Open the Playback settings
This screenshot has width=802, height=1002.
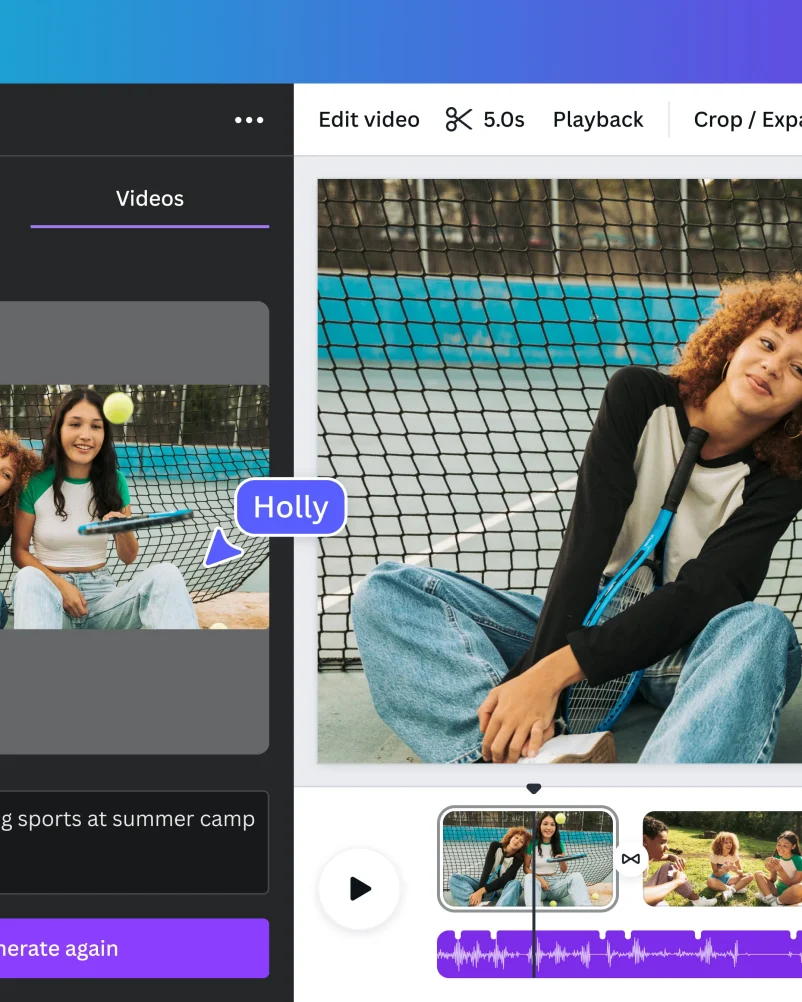point(597,120)
